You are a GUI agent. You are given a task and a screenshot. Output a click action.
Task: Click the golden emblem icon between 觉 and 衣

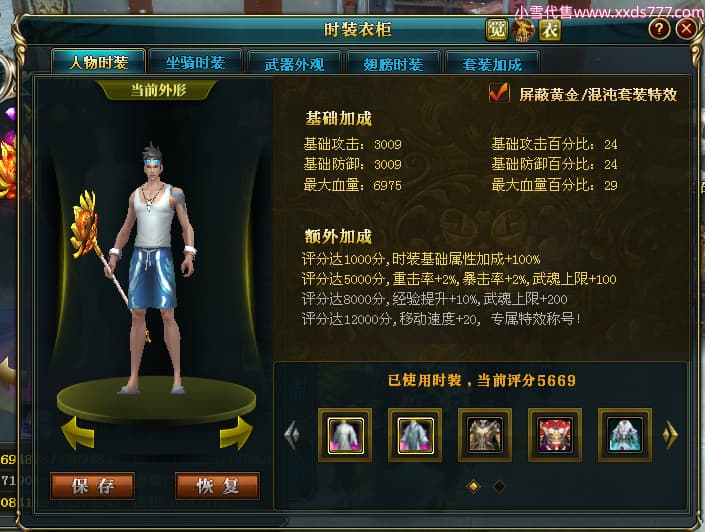(523, 30)
